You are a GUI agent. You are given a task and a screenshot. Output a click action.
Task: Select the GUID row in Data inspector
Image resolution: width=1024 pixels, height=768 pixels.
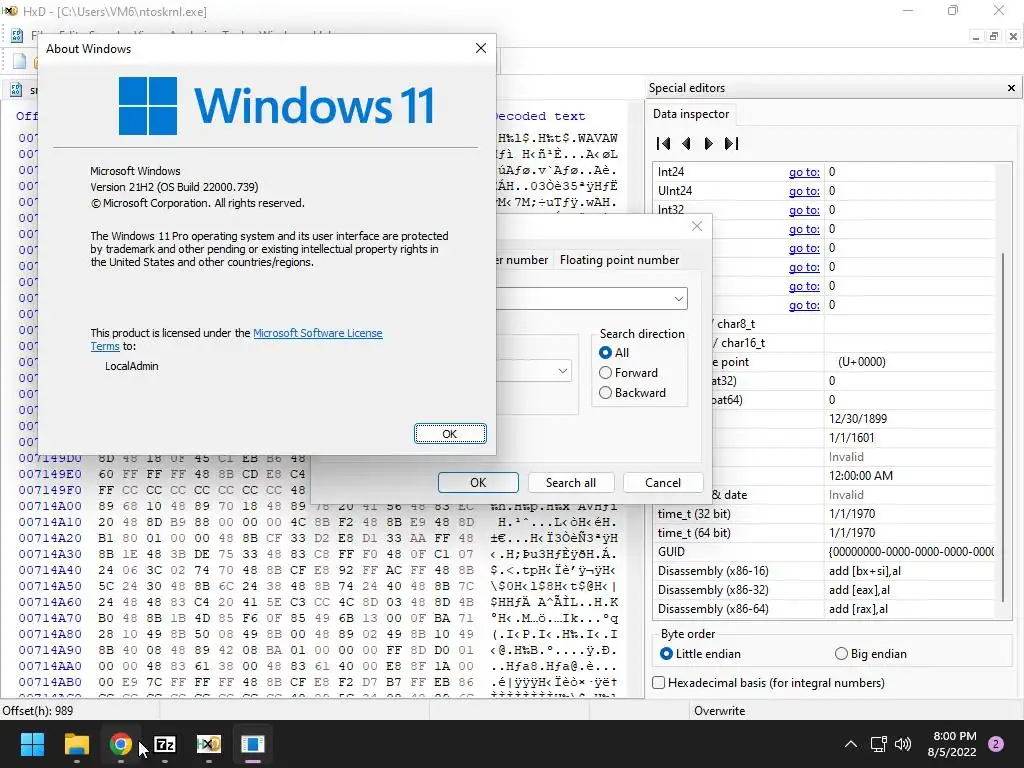pyautogui.click(x=825, y=552)
